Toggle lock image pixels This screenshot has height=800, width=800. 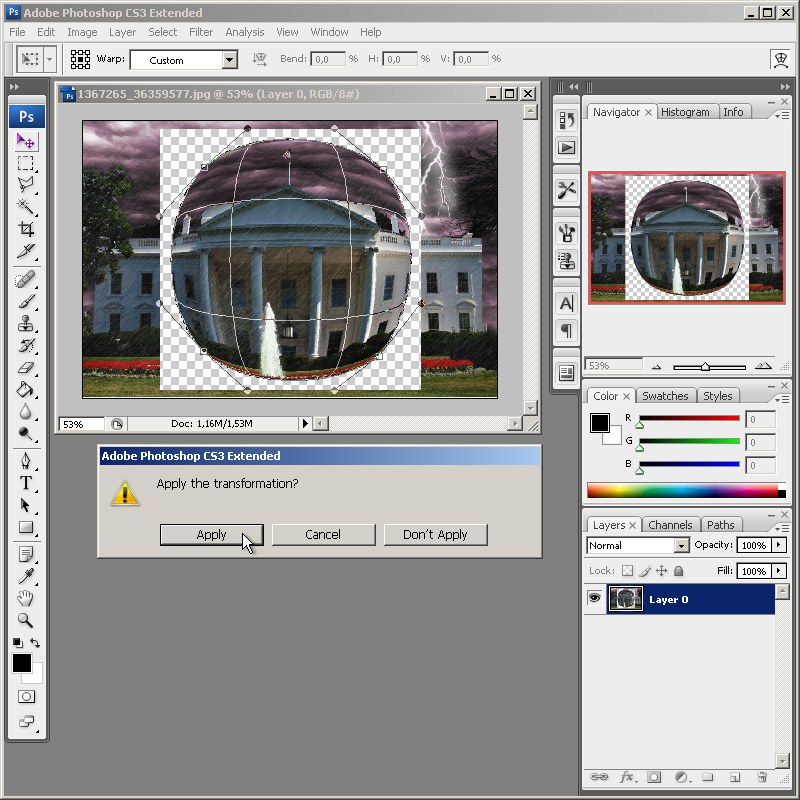point(645,571)
